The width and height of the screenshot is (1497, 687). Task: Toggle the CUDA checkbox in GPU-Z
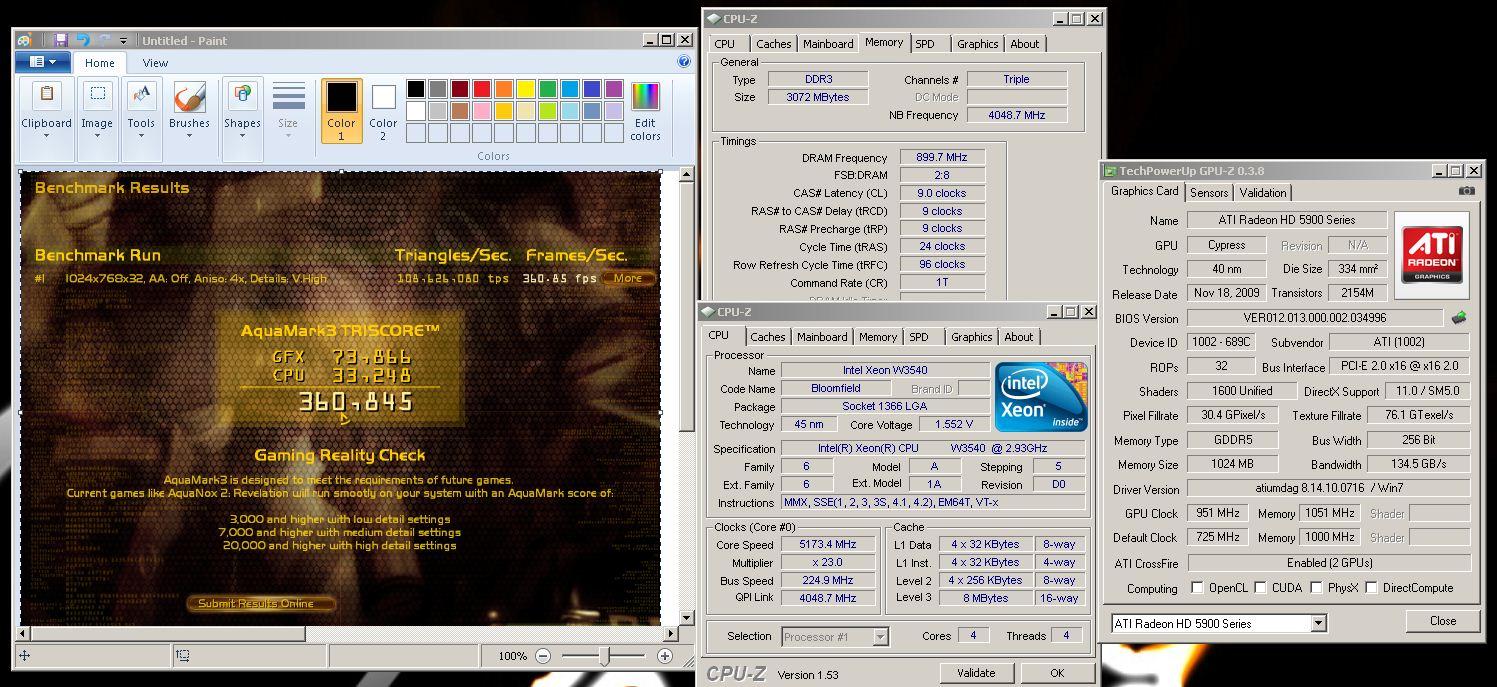[1260, 588]
